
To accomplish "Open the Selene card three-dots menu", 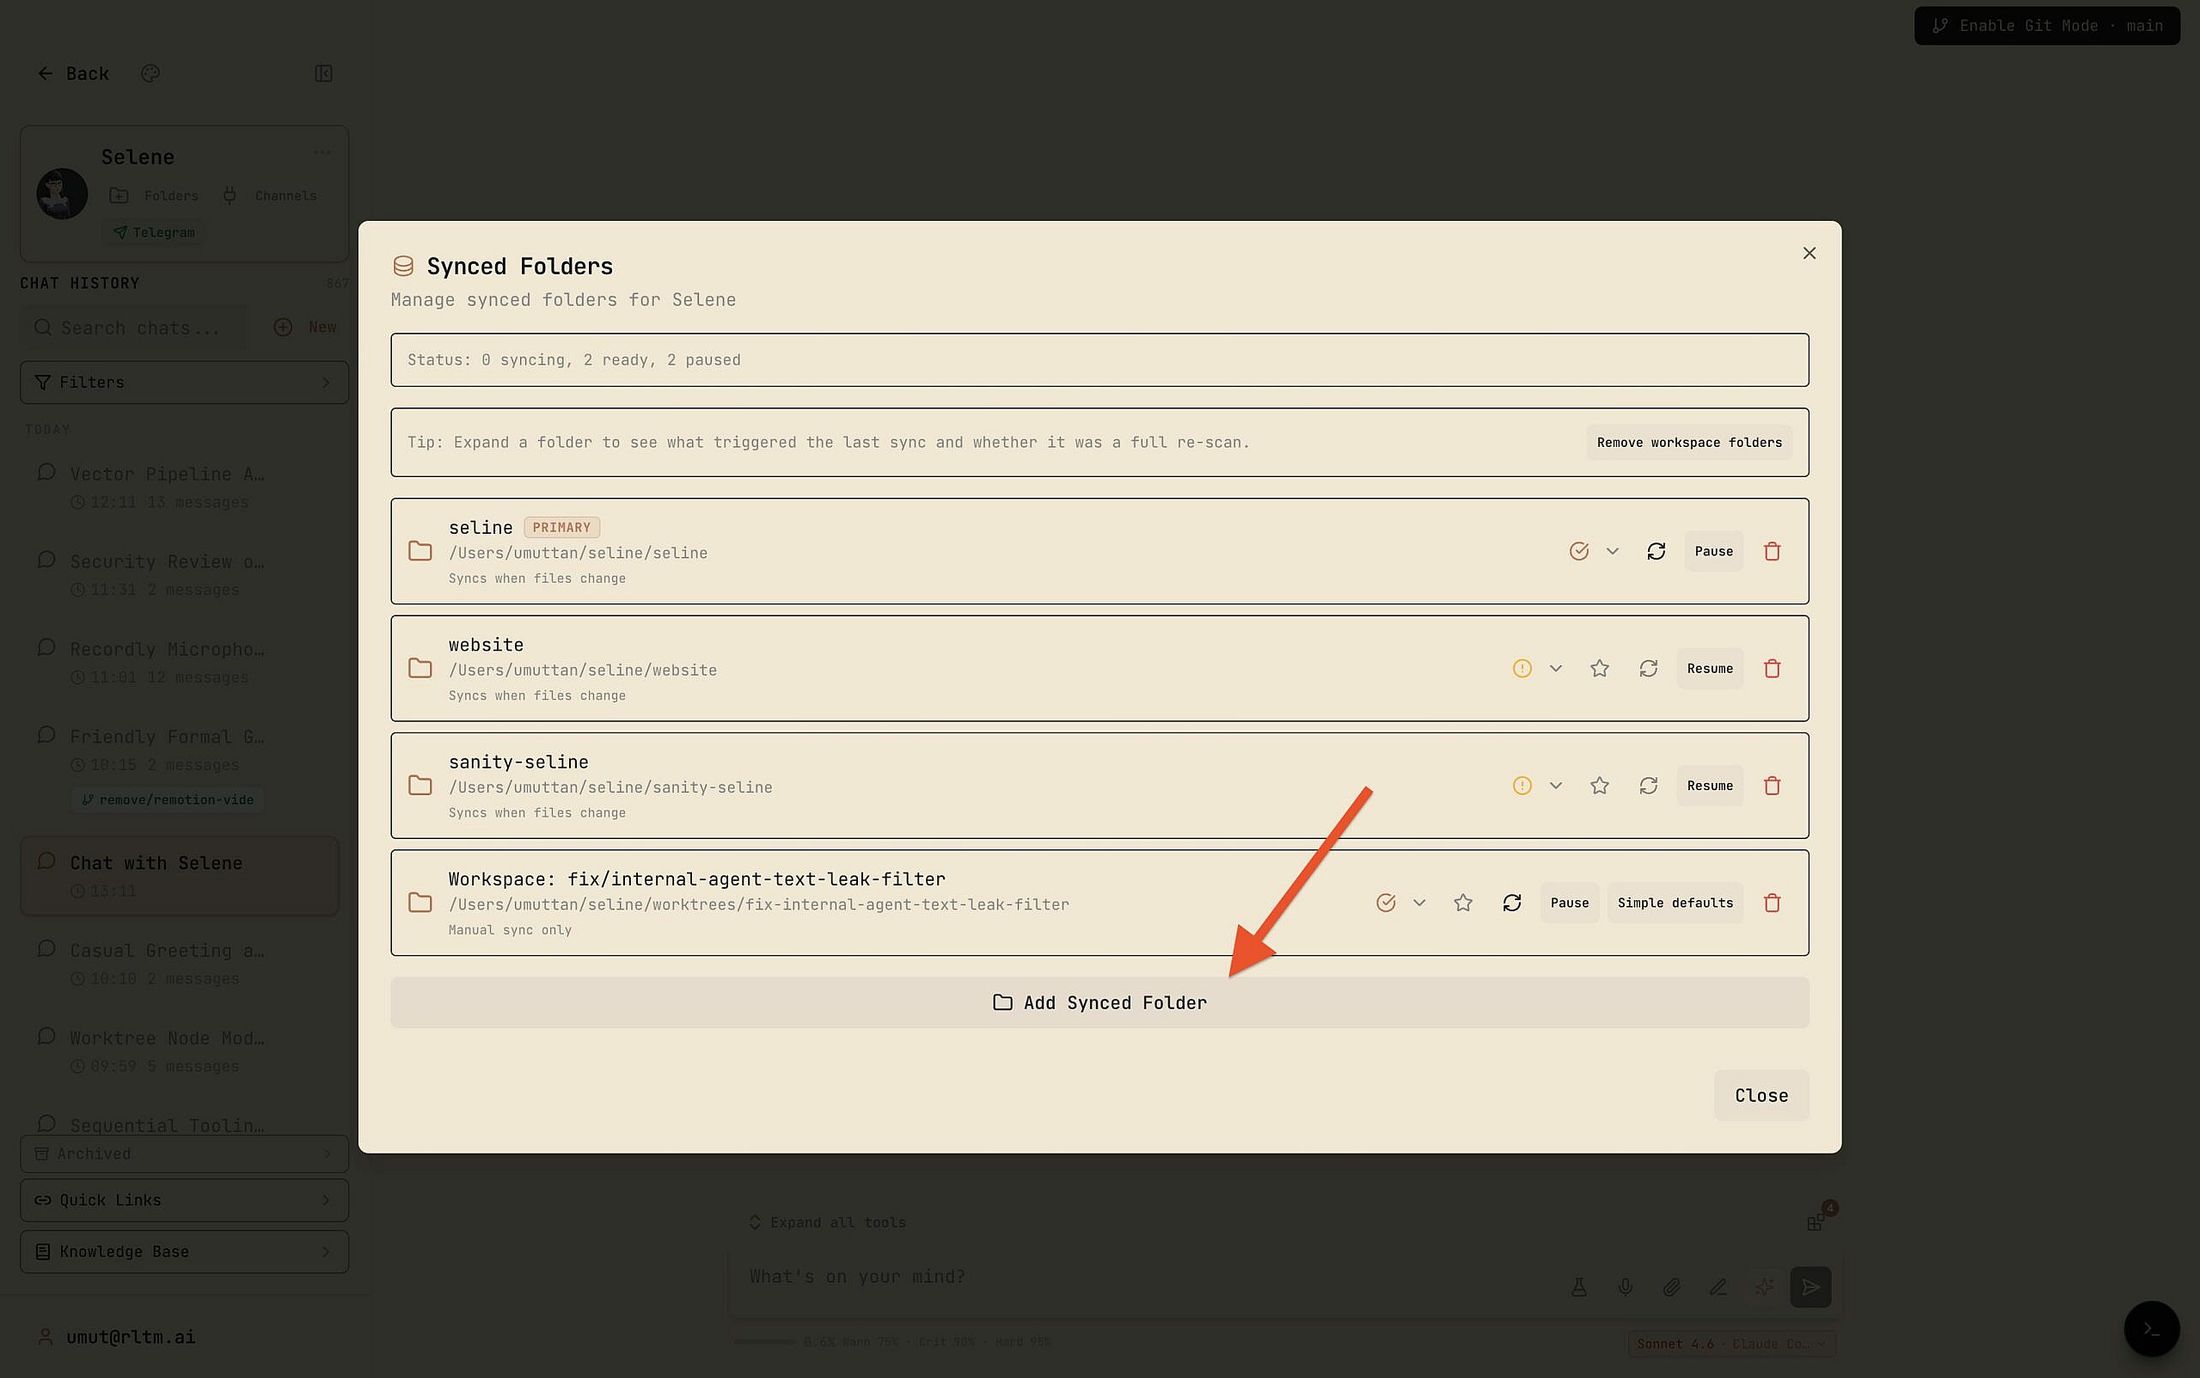I will (x=322, y=152).
